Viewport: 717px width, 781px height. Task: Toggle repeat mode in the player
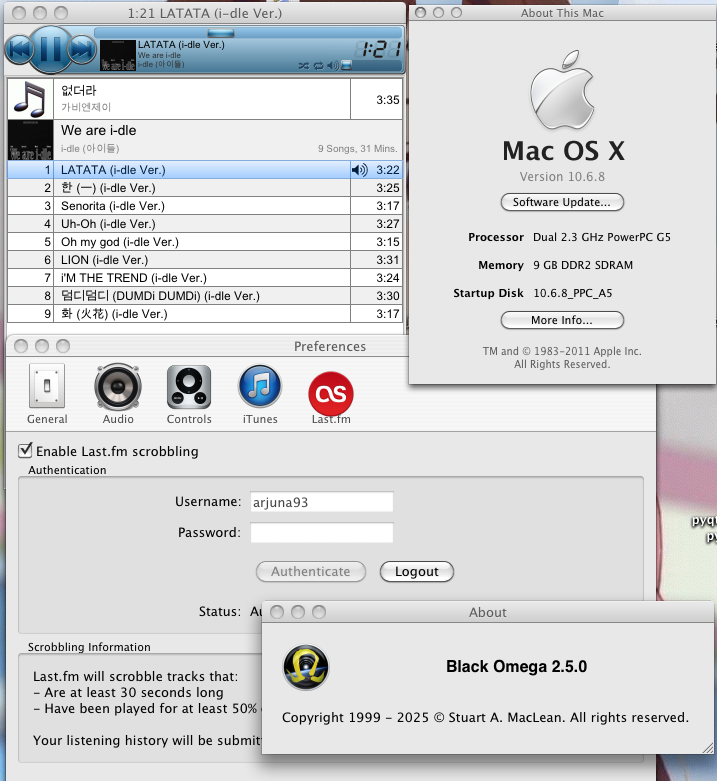(318, 65)
